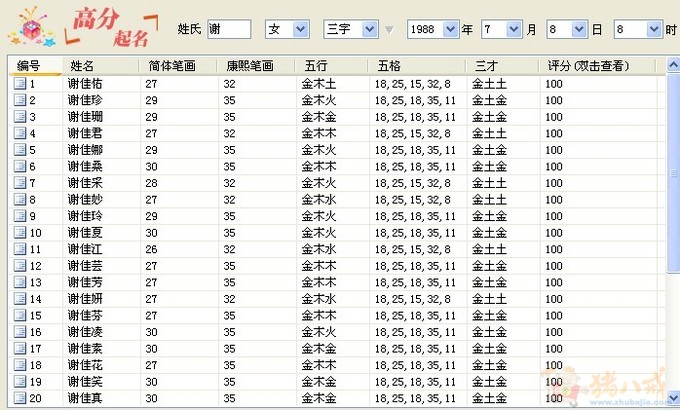
Task: Select the name 谢佳芸
Action: (85, 266)
